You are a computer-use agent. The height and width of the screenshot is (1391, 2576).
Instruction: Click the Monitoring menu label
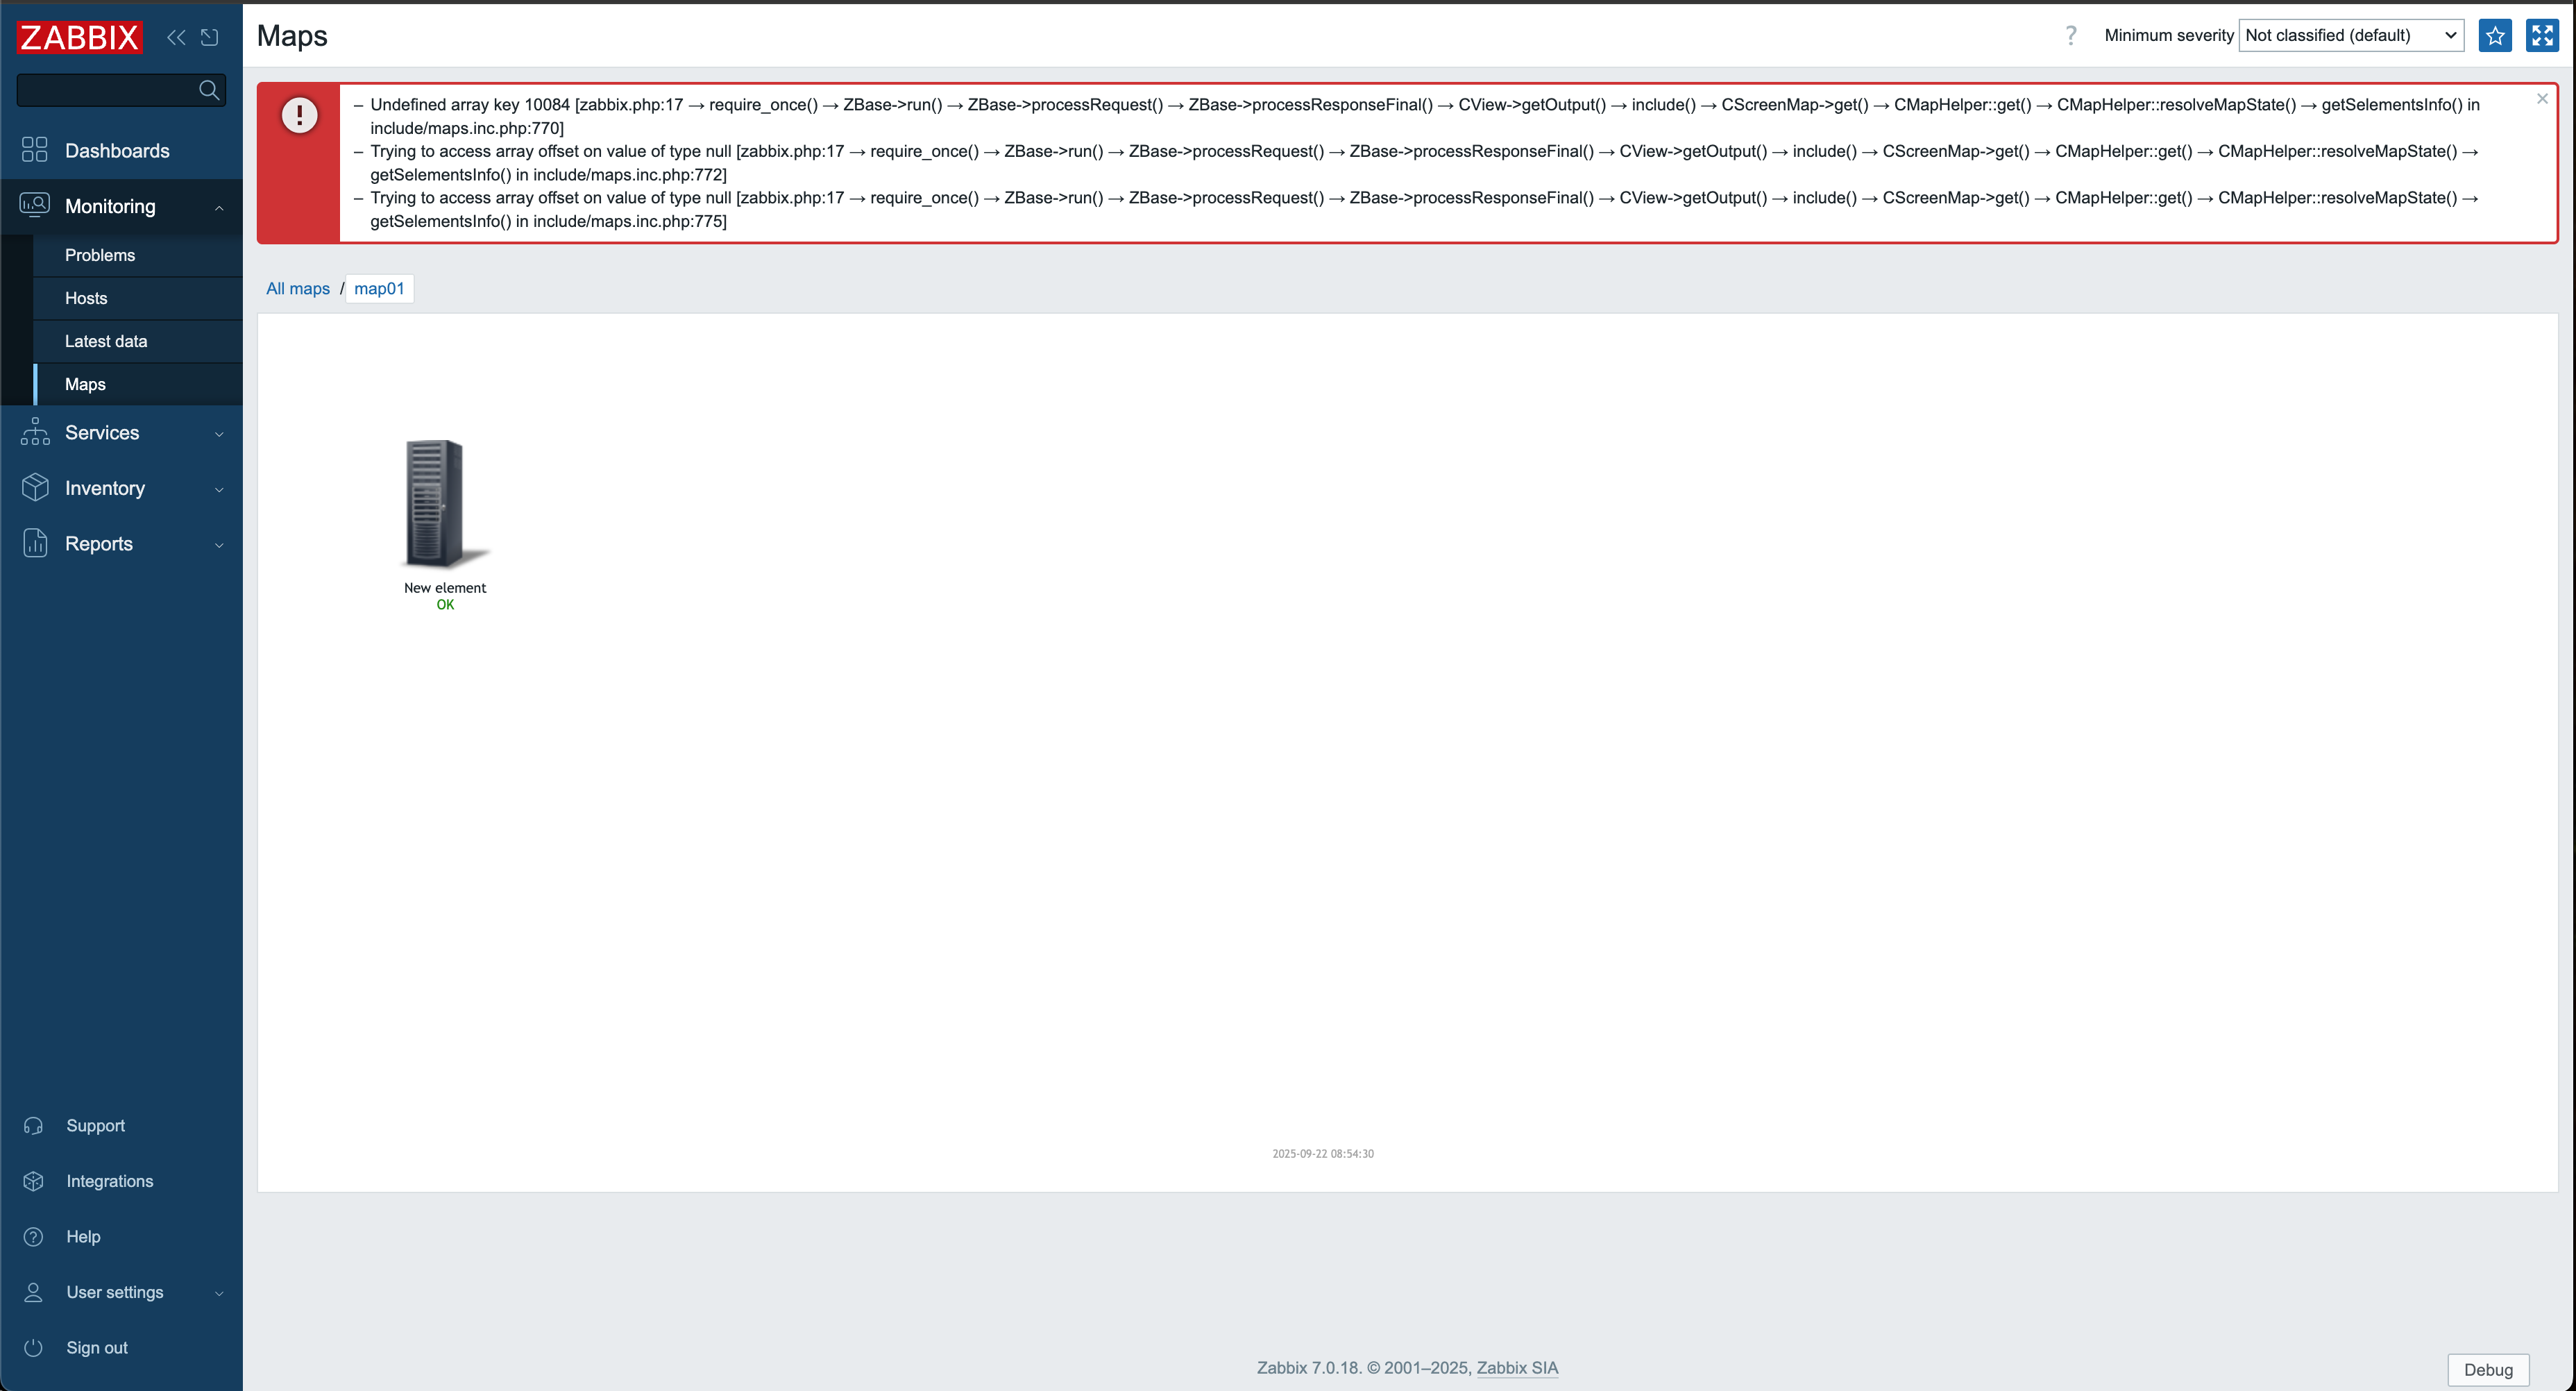(x=110, y=206)
